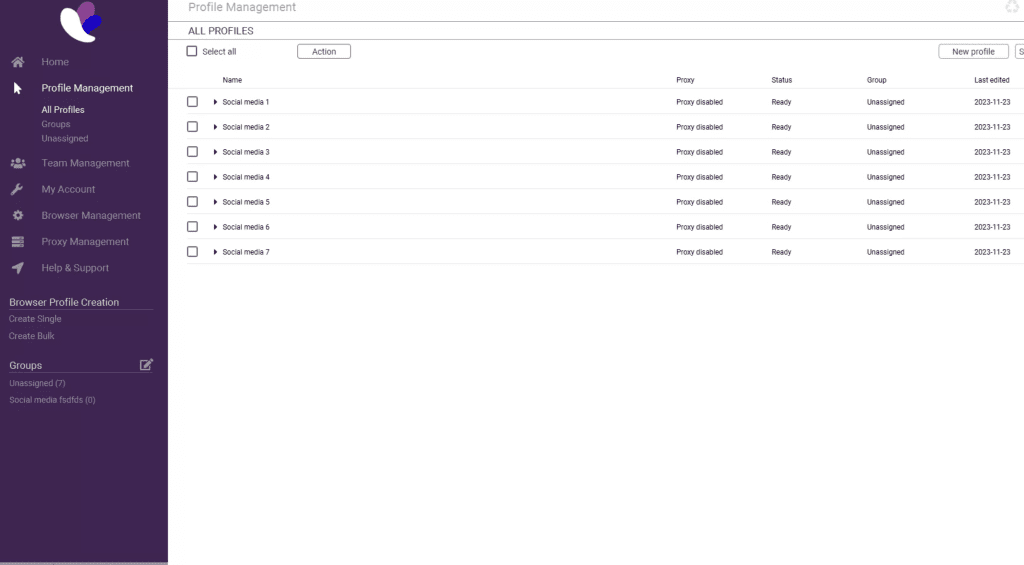
Task: Click the Proxy Management server icon
Action: click(18, 242)
